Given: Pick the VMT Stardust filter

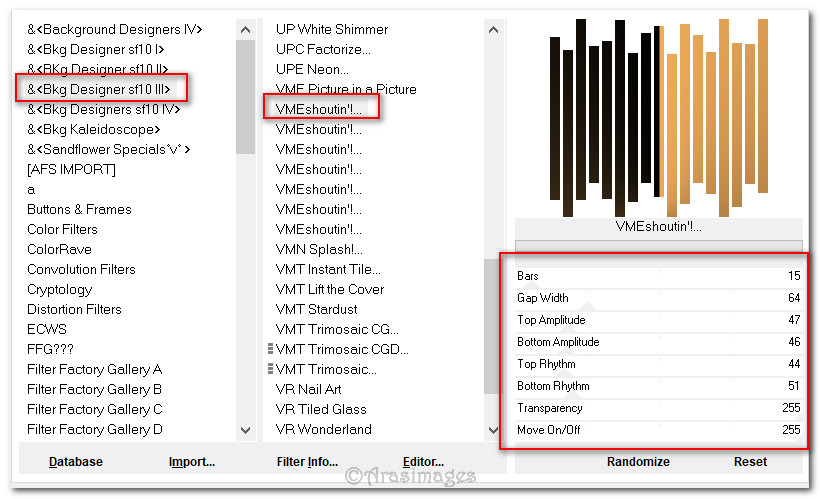Looking at the screenshot, I should 316,309.
